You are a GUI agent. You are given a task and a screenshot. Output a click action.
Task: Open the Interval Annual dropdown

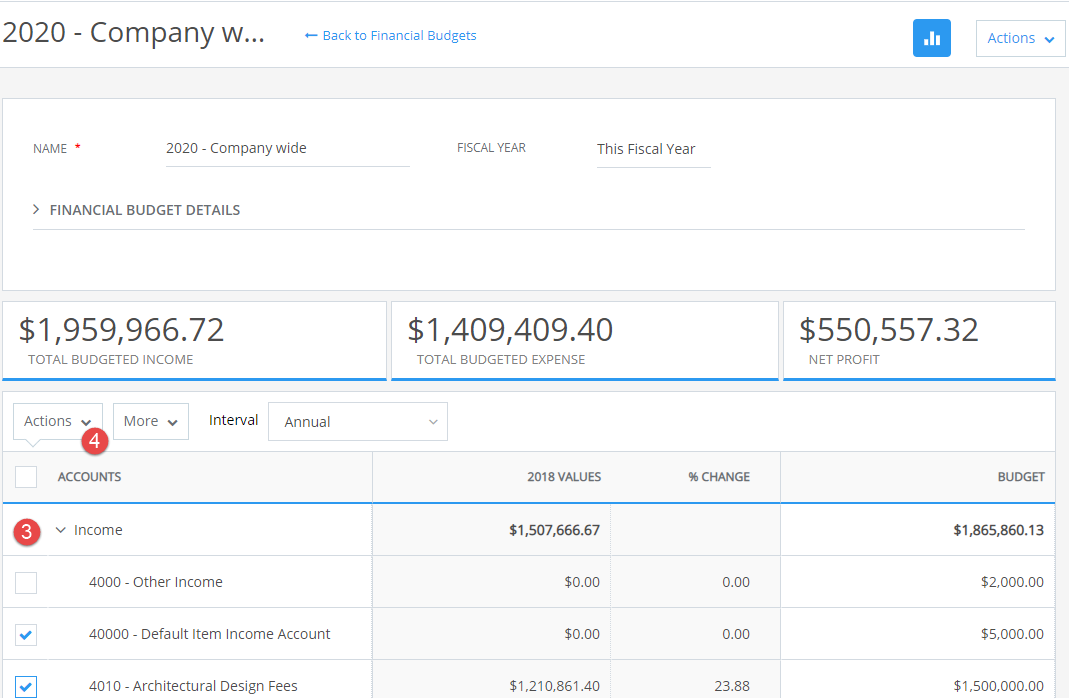pos(358,422)
